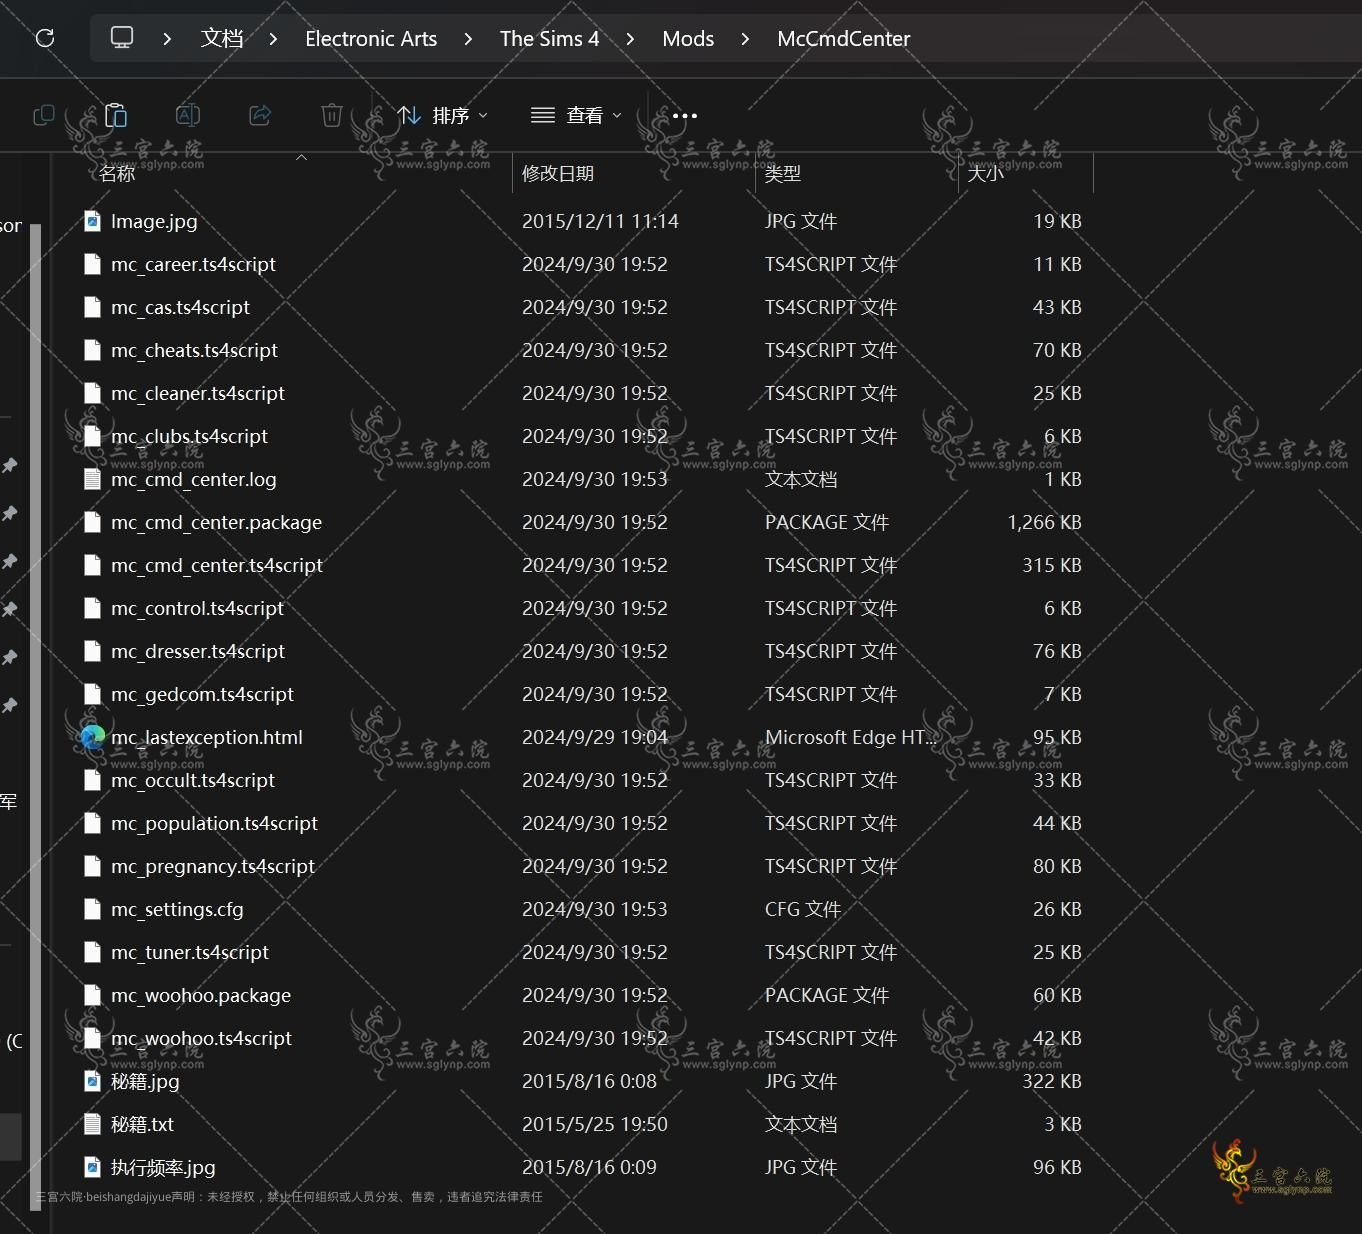Click McCmdCenter in the breadcrumb
The image size is (1362, 1234).
[844, 38]
